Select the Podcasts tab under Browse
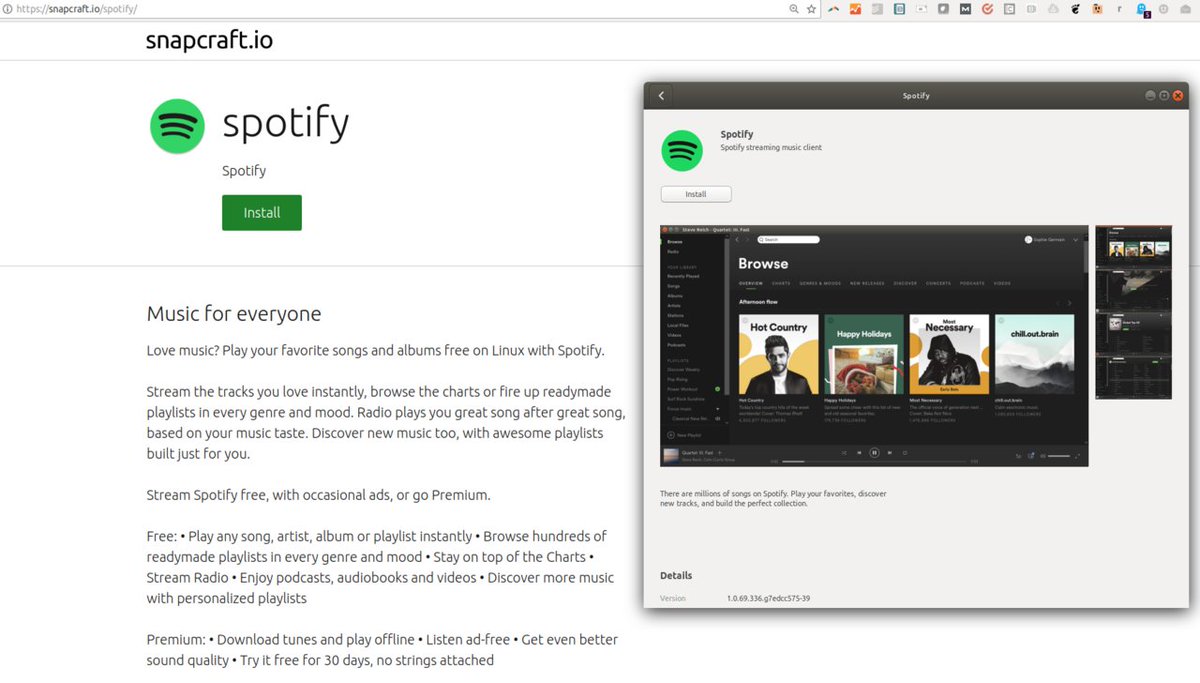This screenshot has width=1200, height=683. coord(972,283)
